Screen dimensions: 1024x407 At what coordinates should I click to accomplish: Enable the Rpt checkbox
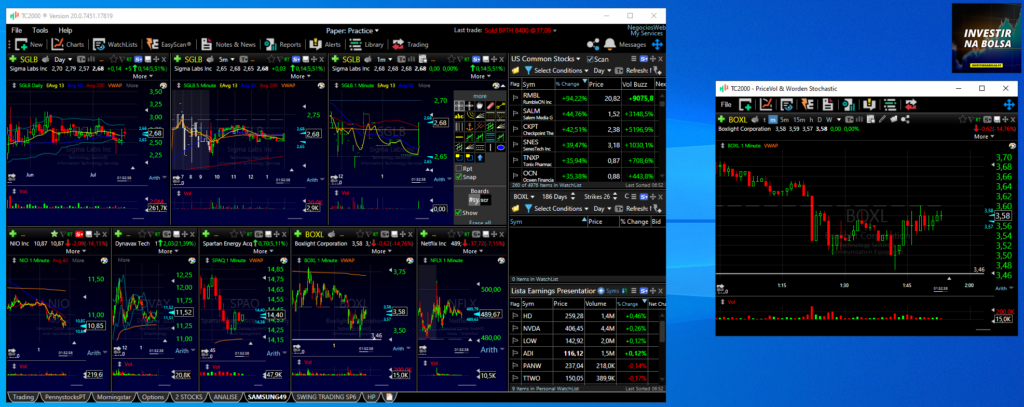pos(458,167)
